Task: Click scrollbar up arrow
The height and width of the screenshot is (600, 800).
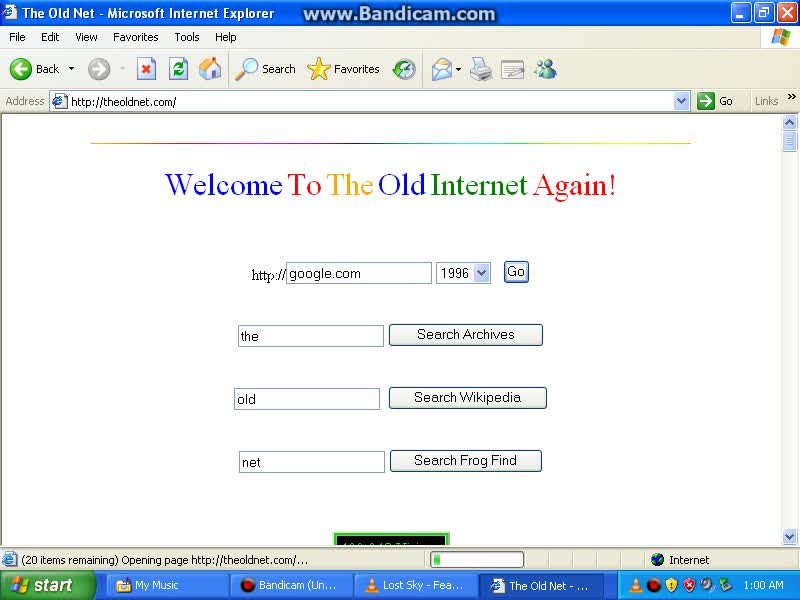Action: tap(789, 122)
